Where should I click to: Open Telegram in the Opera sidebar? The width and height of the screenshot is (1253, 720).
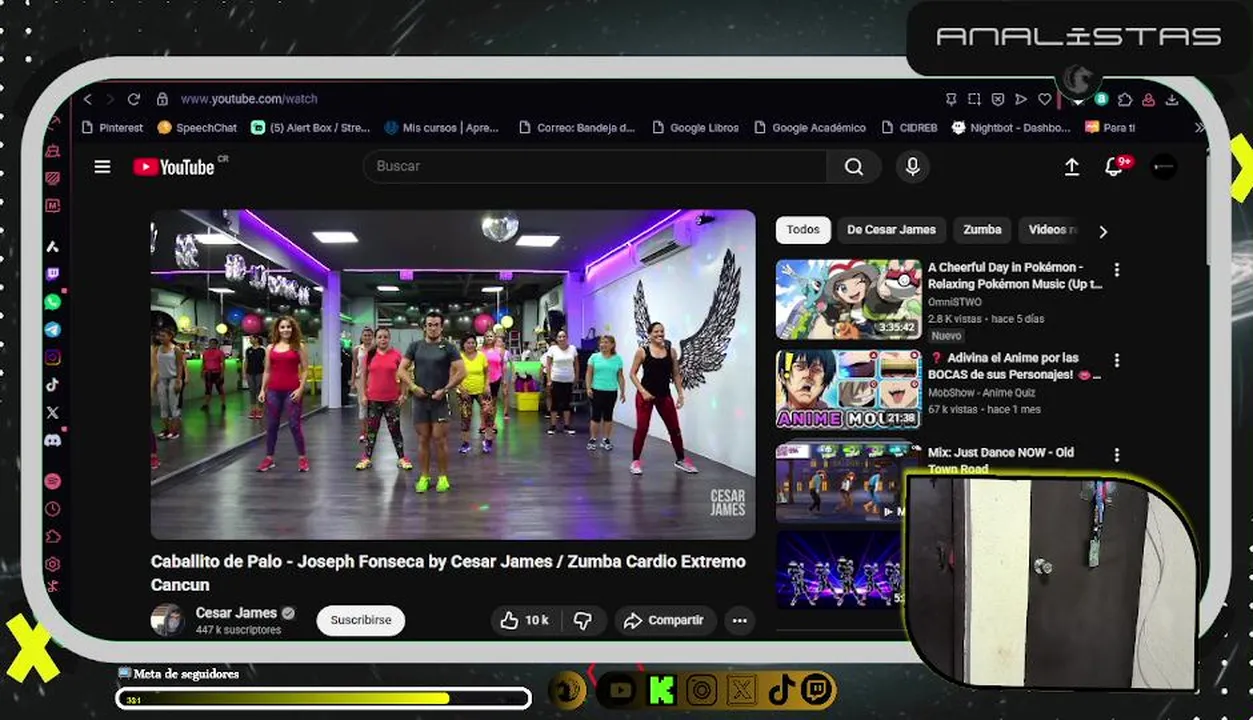(x=53, y=329)
